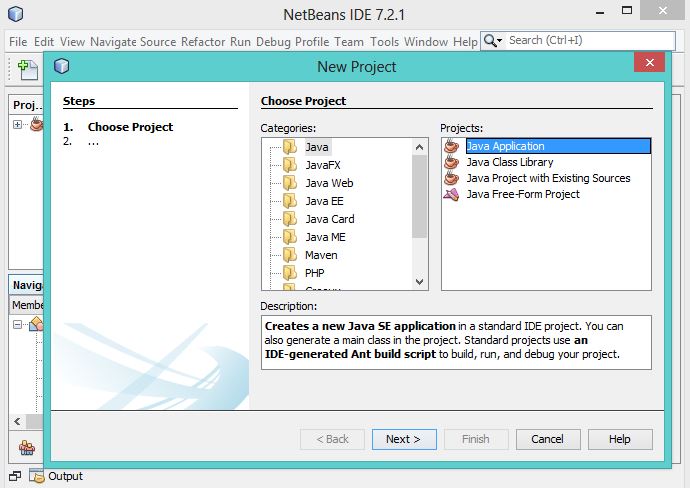This screenshot has height=488, width=690.
Task: Select the Java ME category
Action: [325, 237]
